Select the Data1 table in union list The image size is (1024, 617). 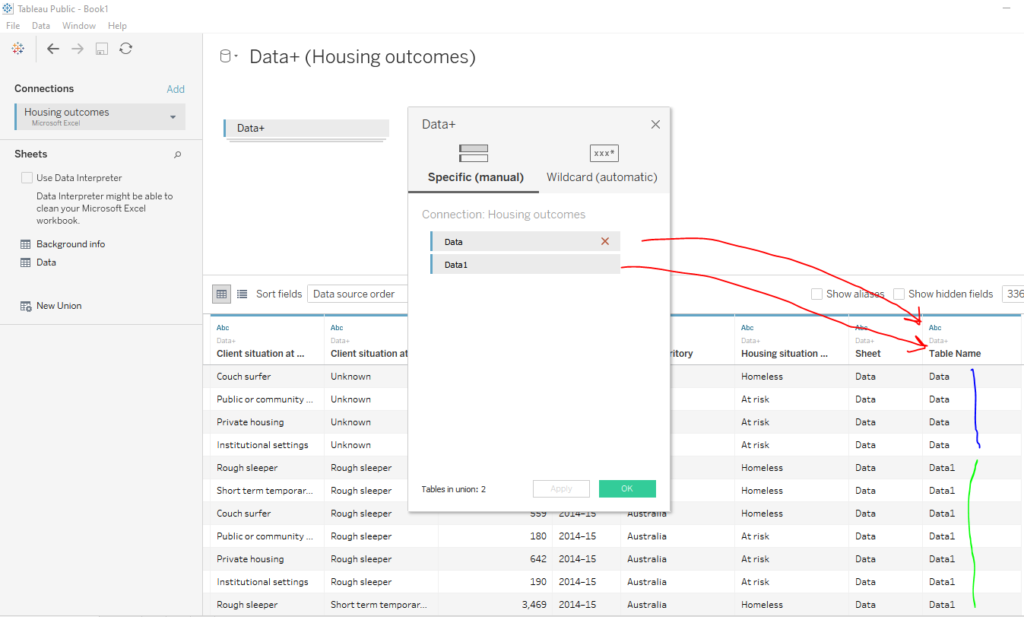(x=524, y=264)
